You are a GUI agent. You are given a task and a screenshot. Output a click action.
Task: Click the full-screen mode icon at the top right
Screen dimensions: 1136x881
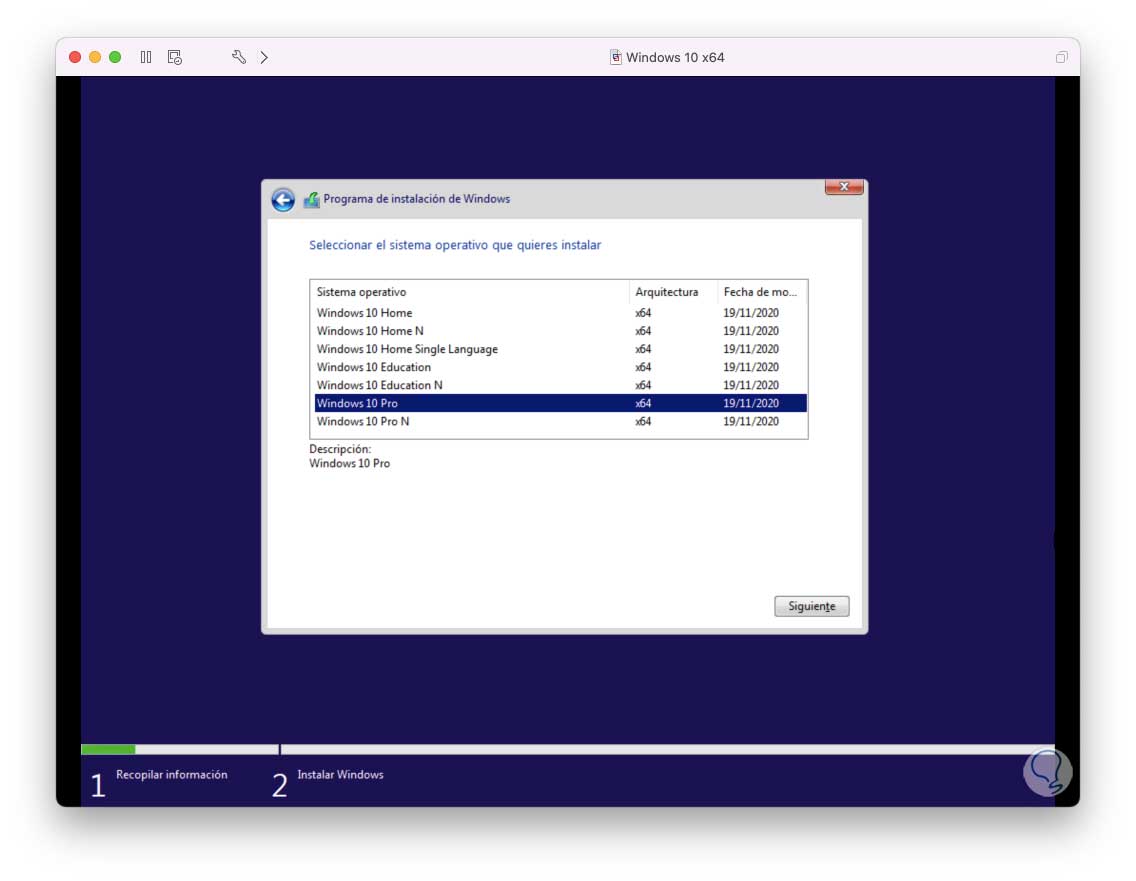tap(1061, 57)
